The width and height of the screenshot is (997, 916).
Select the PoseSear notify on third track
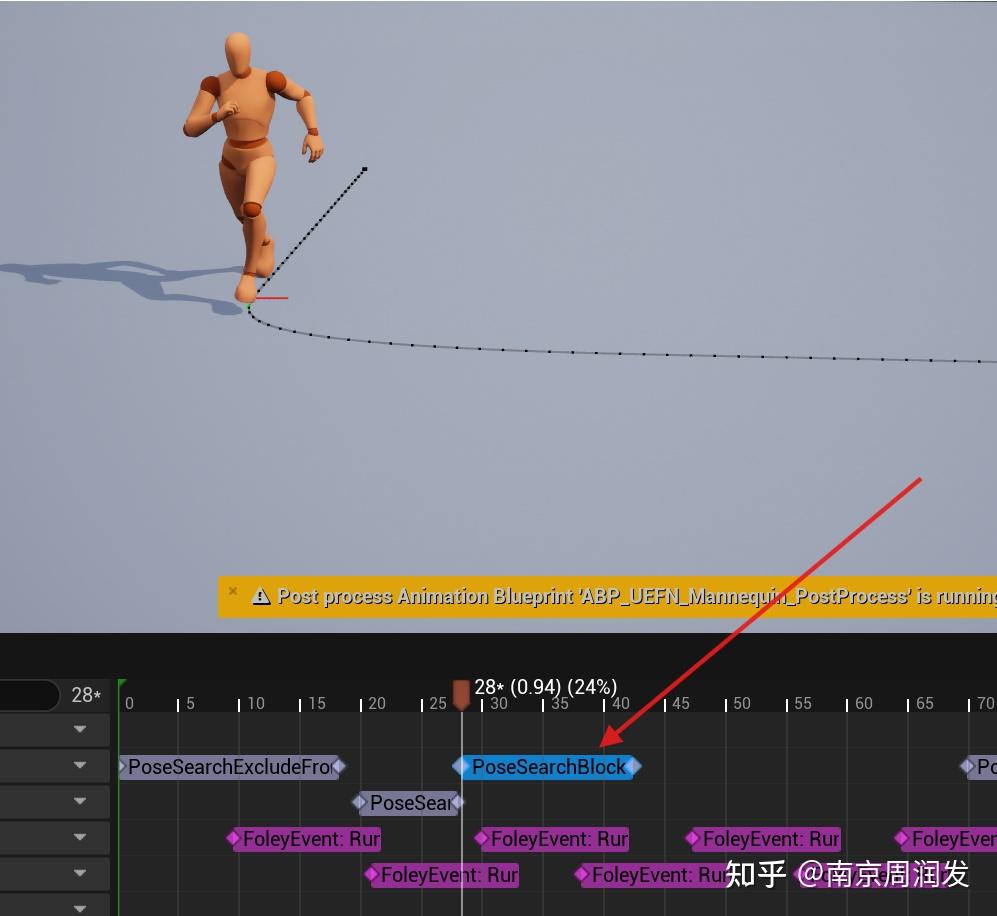409,803
